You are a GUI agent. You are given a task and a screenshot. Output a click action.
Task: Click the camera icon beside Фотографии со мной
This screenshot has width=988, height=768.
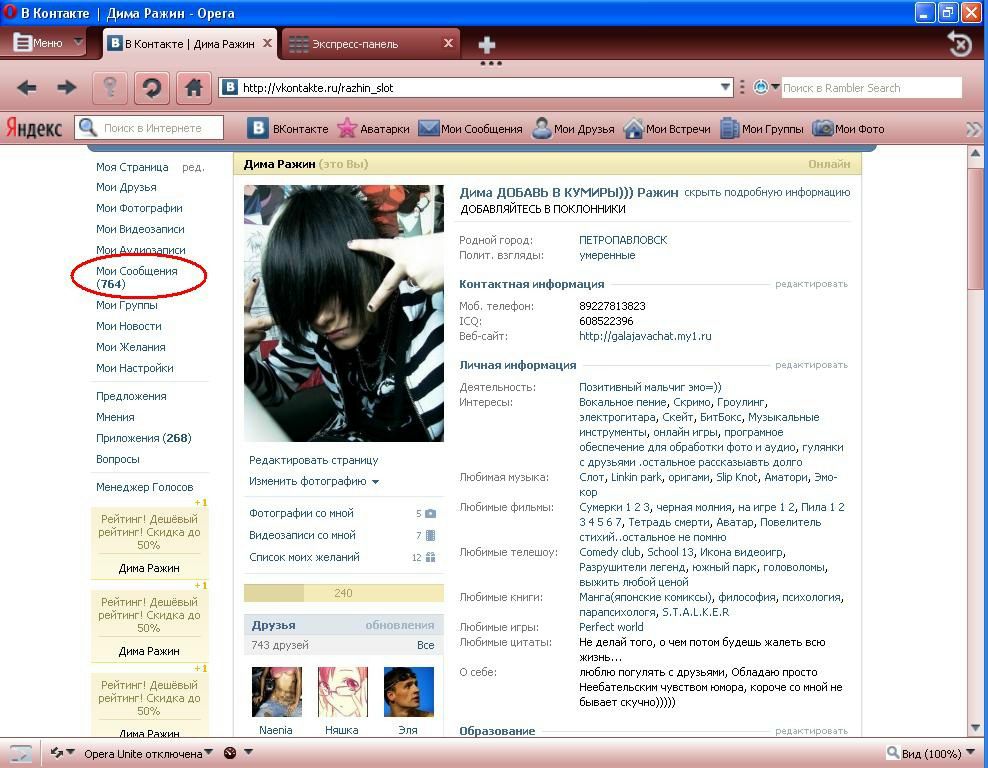coord(430,513)
